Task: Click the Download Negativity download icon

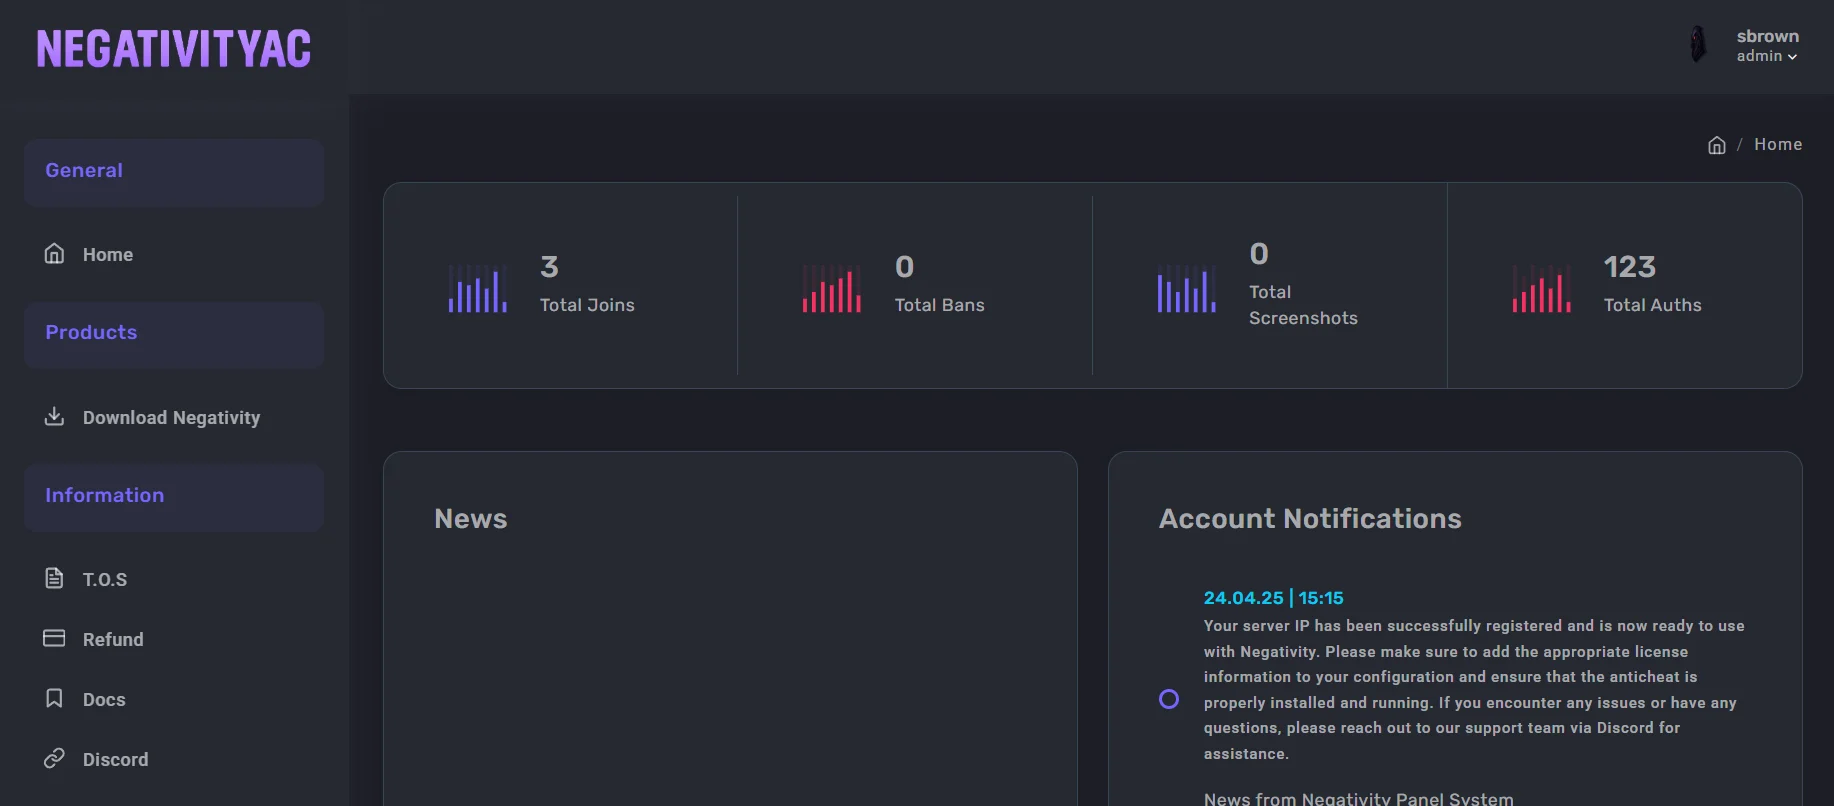Action: pos(55,416)
